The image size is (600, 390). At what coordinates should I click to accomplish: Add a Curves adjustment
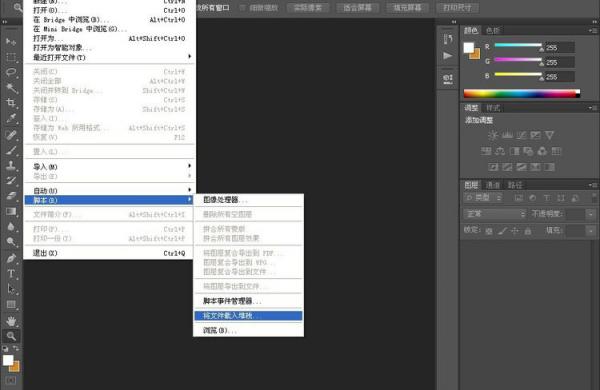(521, 135)
